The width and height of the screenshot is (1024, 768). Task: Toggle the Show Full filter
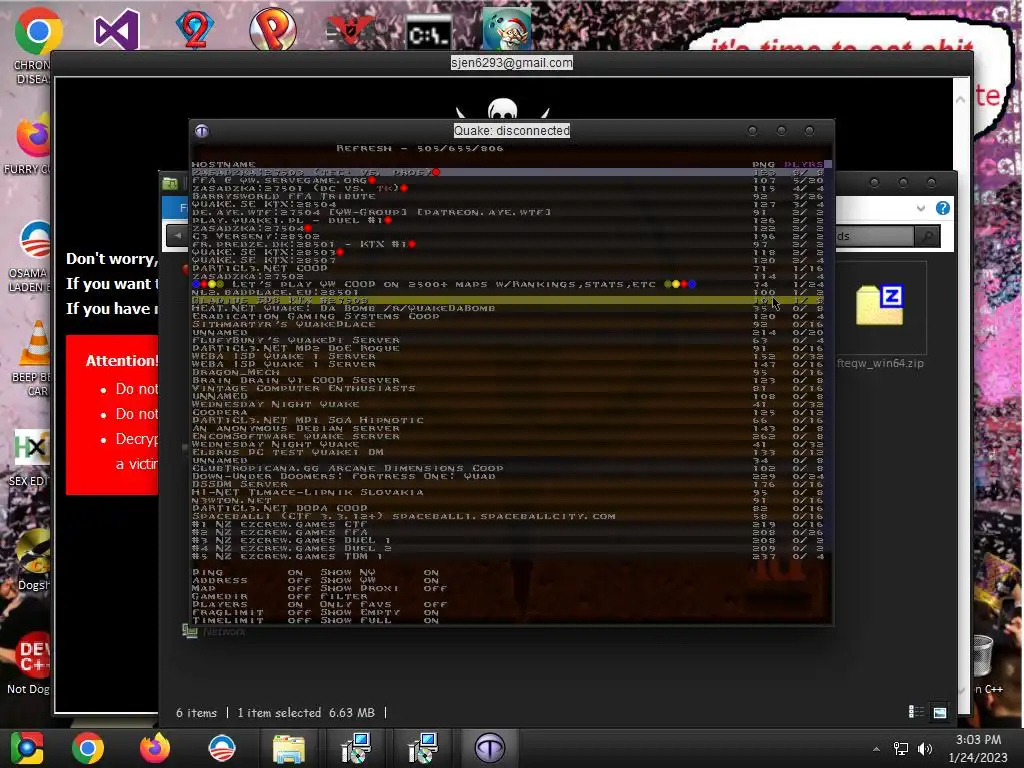(x=379, y=620)
